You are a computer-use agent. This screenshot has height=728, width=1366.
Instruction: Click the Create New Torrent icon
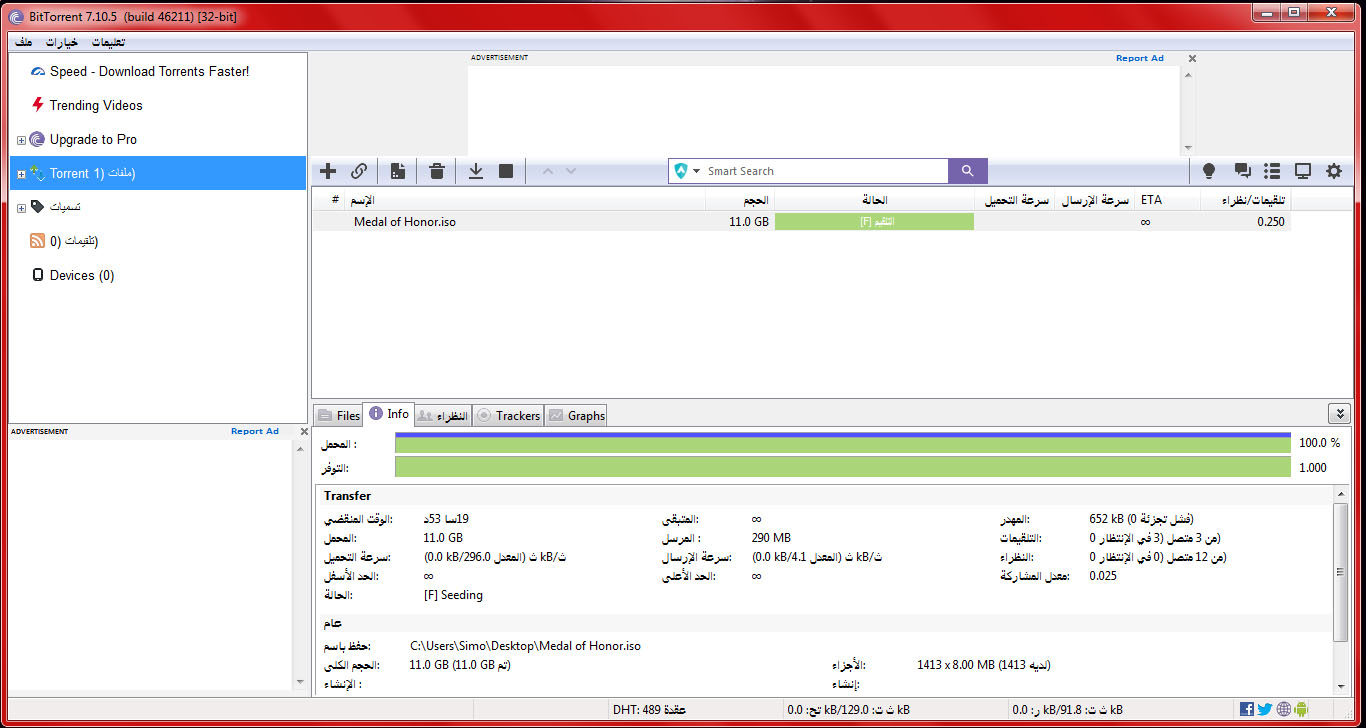pos(398,171)
